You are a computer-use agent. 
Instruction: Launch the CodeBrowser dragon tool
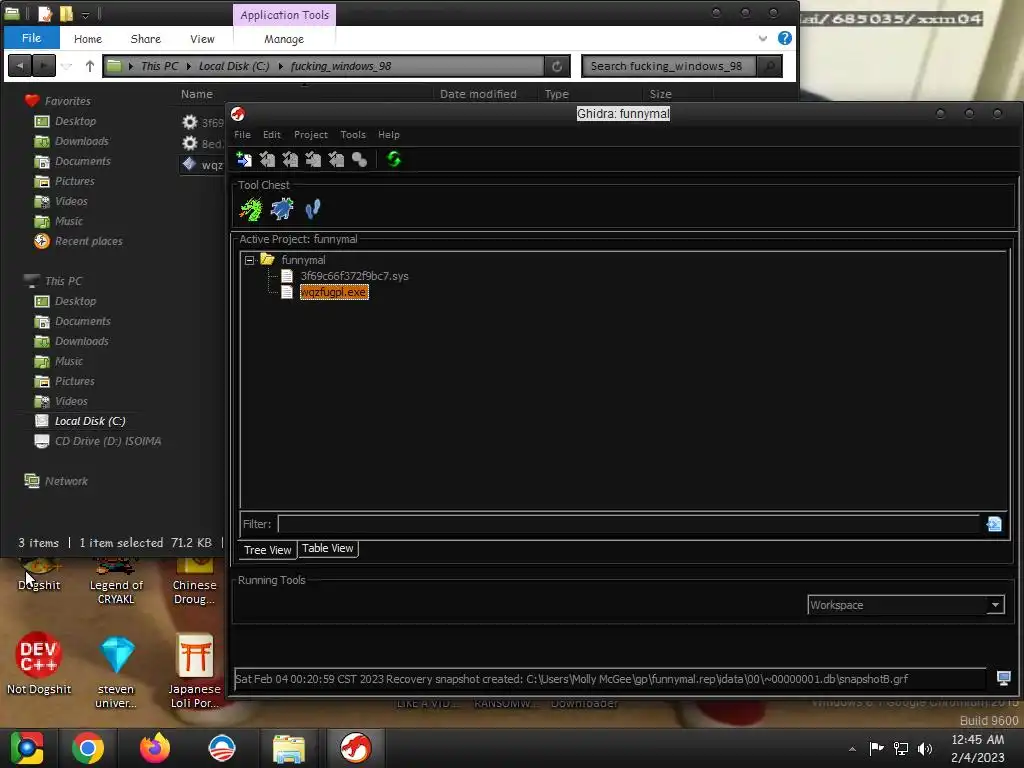pyautogui.click(x=251, y=209)
